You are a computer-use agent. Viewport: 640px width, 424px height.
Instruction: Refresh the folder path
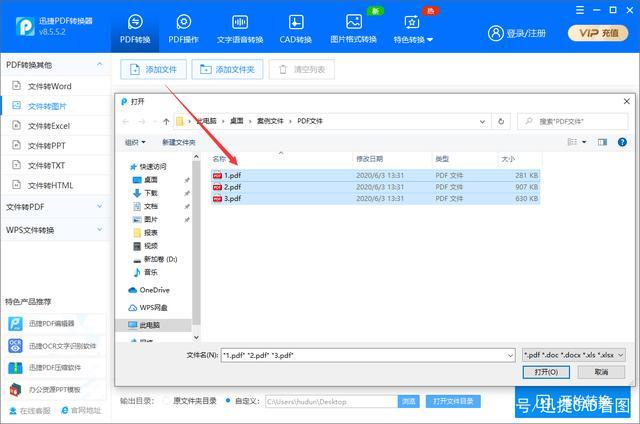tap(501, 121)
